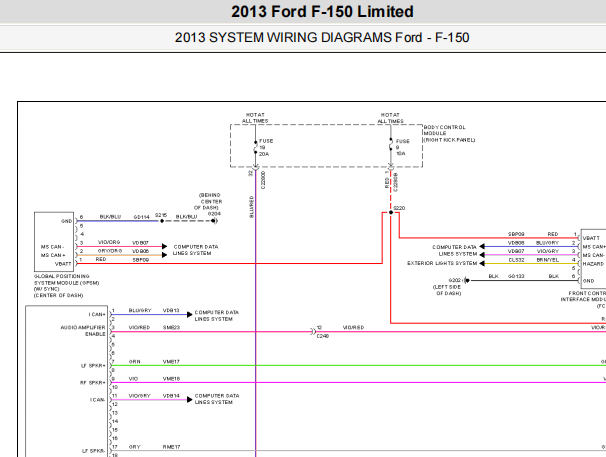This screenshot has height=457, width=606.
Task: Click the 'MS CAN -' pin label on the GPSM
Action: point(52,247)
